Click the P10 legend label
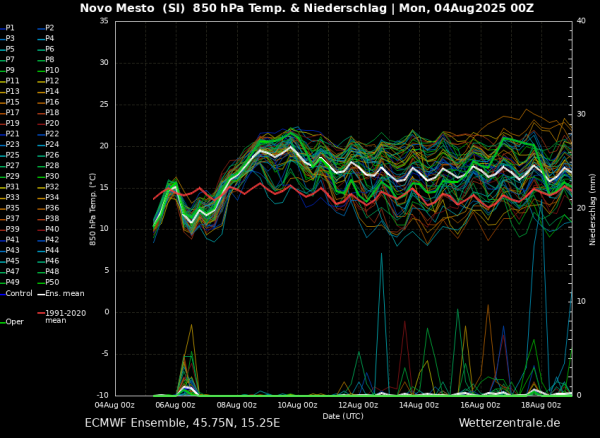Viewport: 600px width, 438px height. [x=52, y=70]
